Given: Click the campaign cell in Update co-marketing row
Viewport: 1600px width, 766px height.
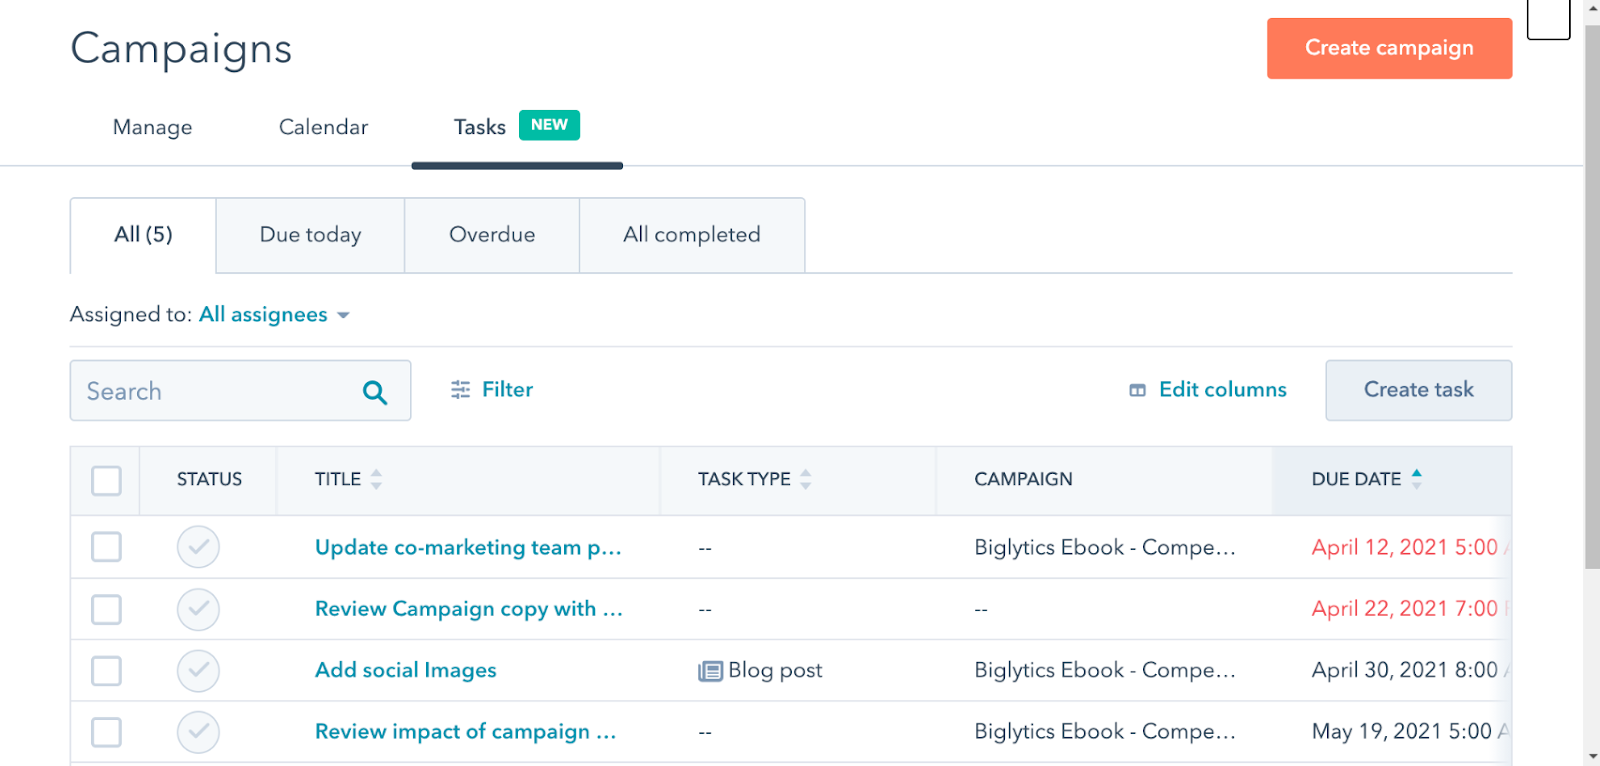Looking at the screenshot, I should coord(1104,547).
